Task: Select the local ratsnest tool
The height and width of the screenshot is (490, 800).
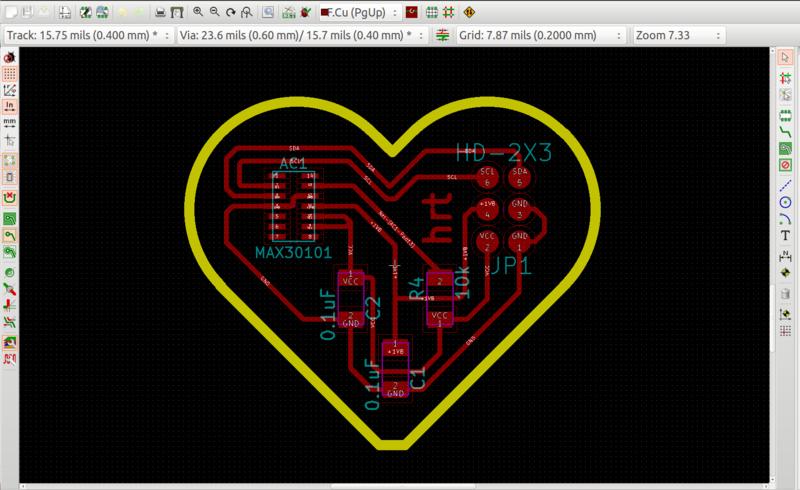Action: tap(786, 94)
